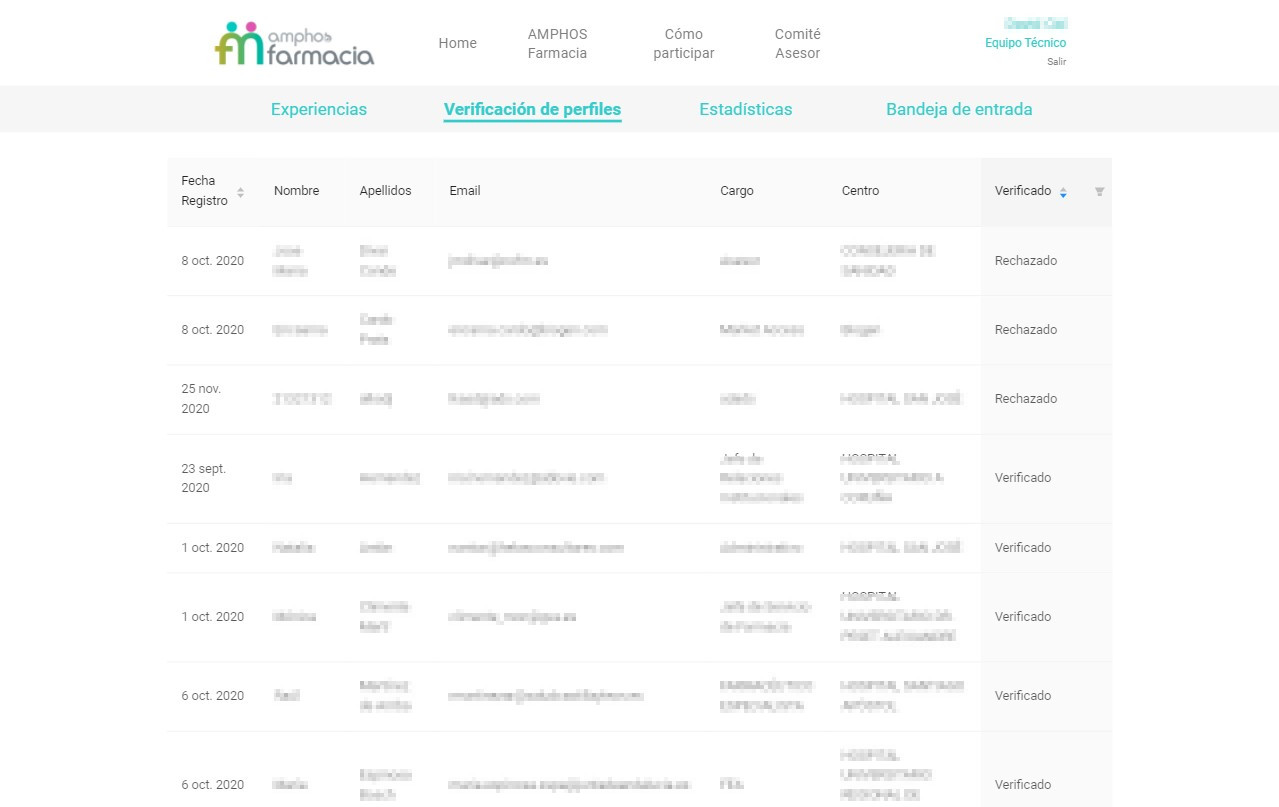Image resolution: width=1279 pixels, height=807 pixels.
Task: Navigate to Comité Asesor
Action: pos(797,43)
